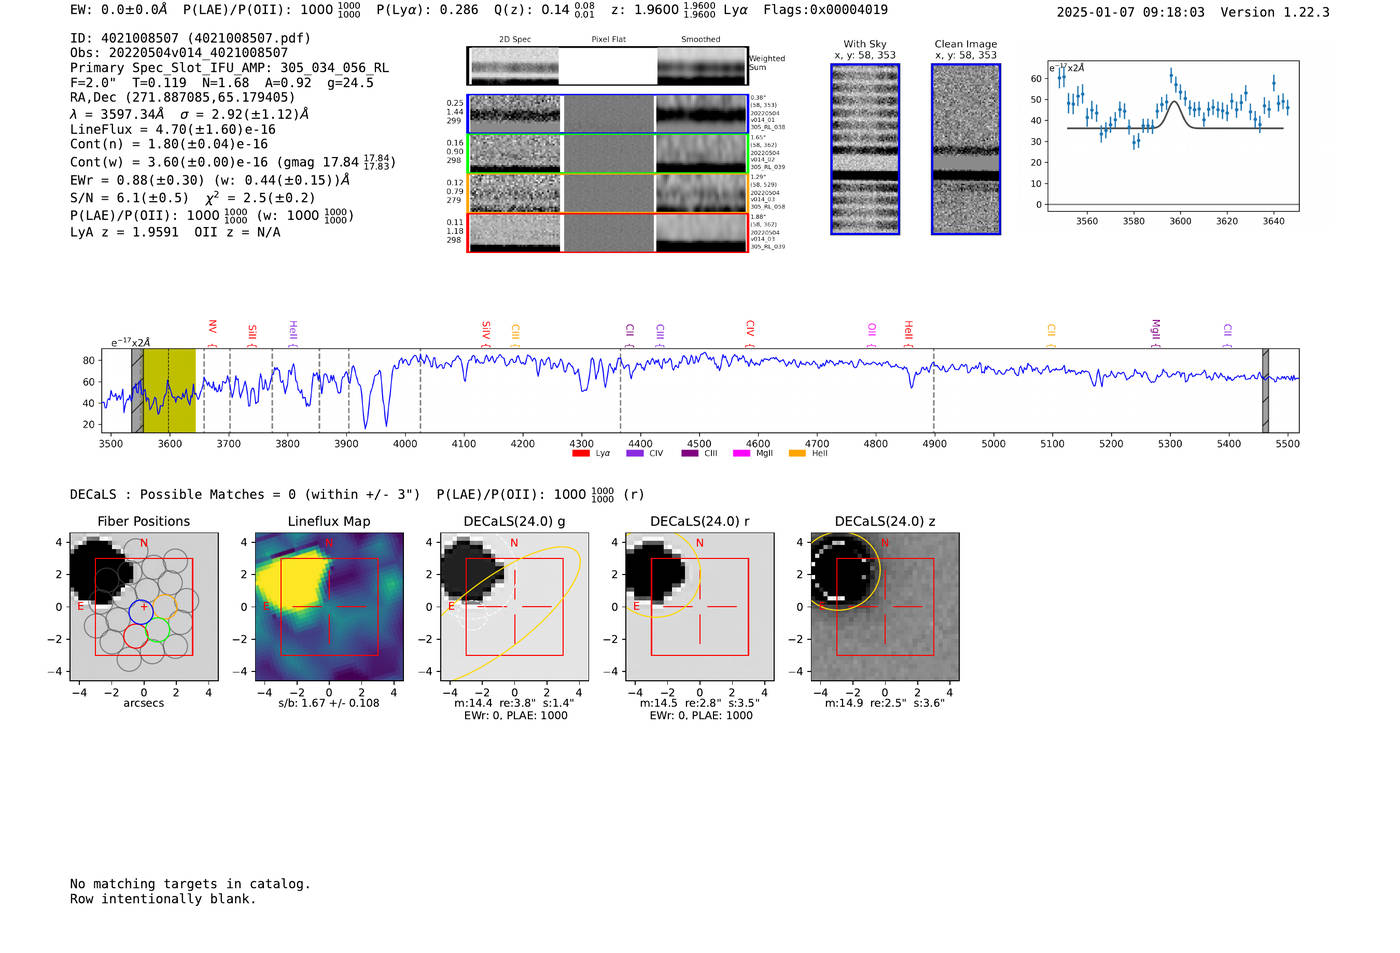Click the Pixel Flat column heading
This screenshot has width=1400, height=953.
click(x=609, y=40)
